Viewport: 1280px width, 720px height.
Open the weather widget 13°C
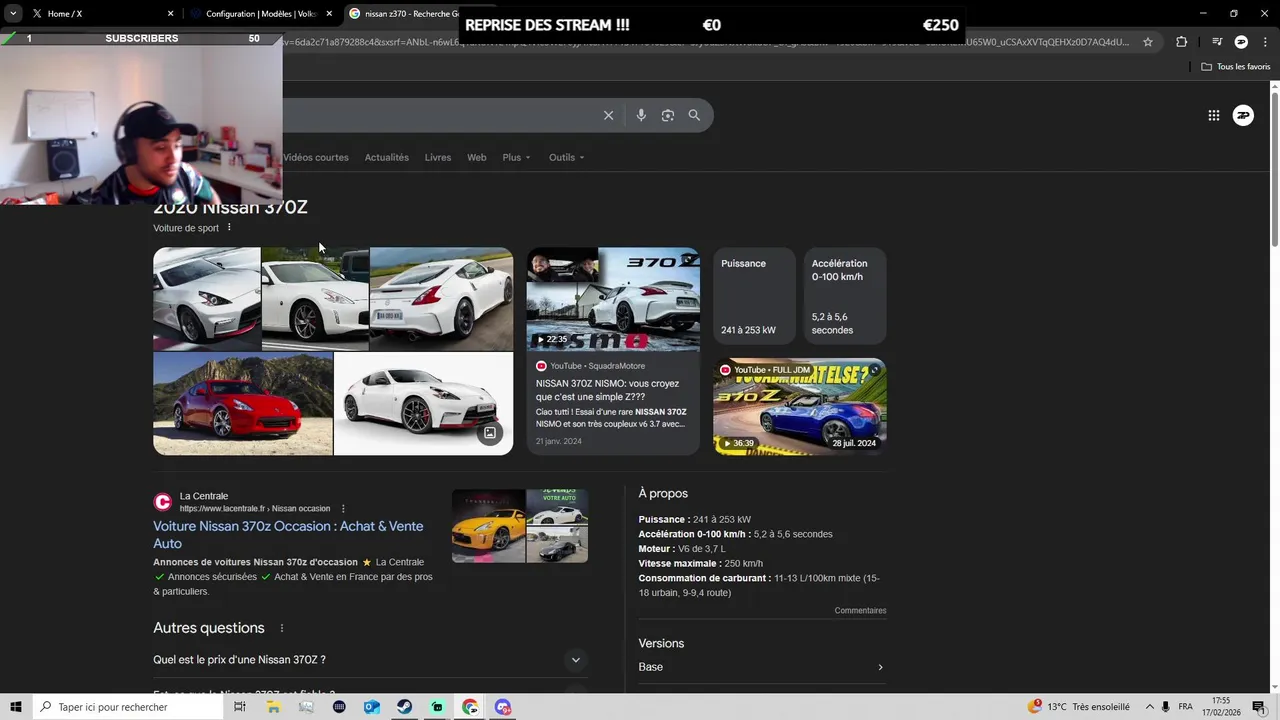pyautogui.click(x=1079, y=707)
